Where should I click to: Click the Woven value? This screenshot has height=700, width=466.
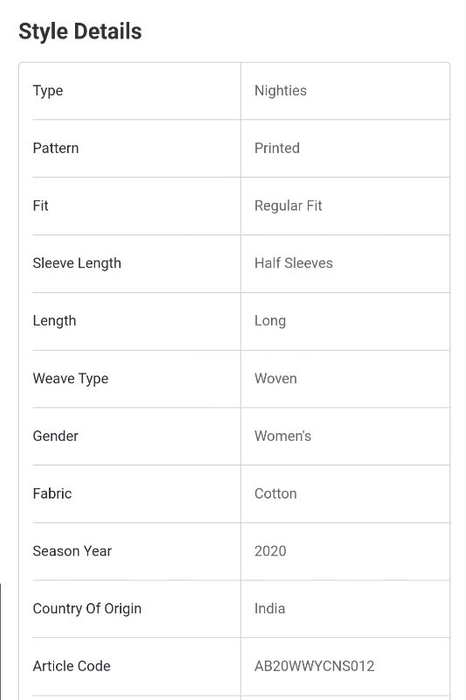click(x=275, y=379)
